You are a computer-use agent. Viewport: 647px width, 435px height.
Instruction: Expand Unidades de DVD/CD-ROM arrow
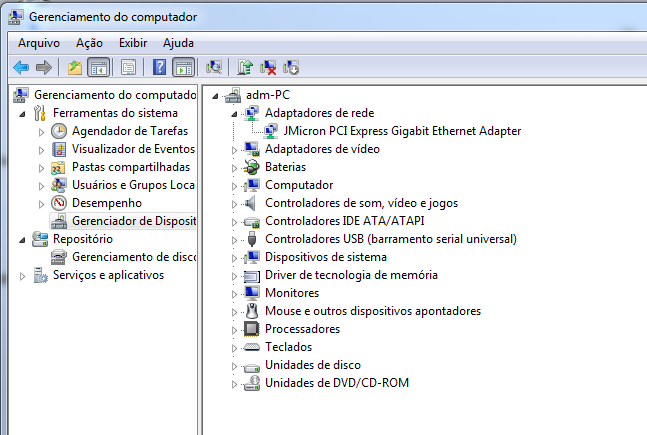click(234, 384)
